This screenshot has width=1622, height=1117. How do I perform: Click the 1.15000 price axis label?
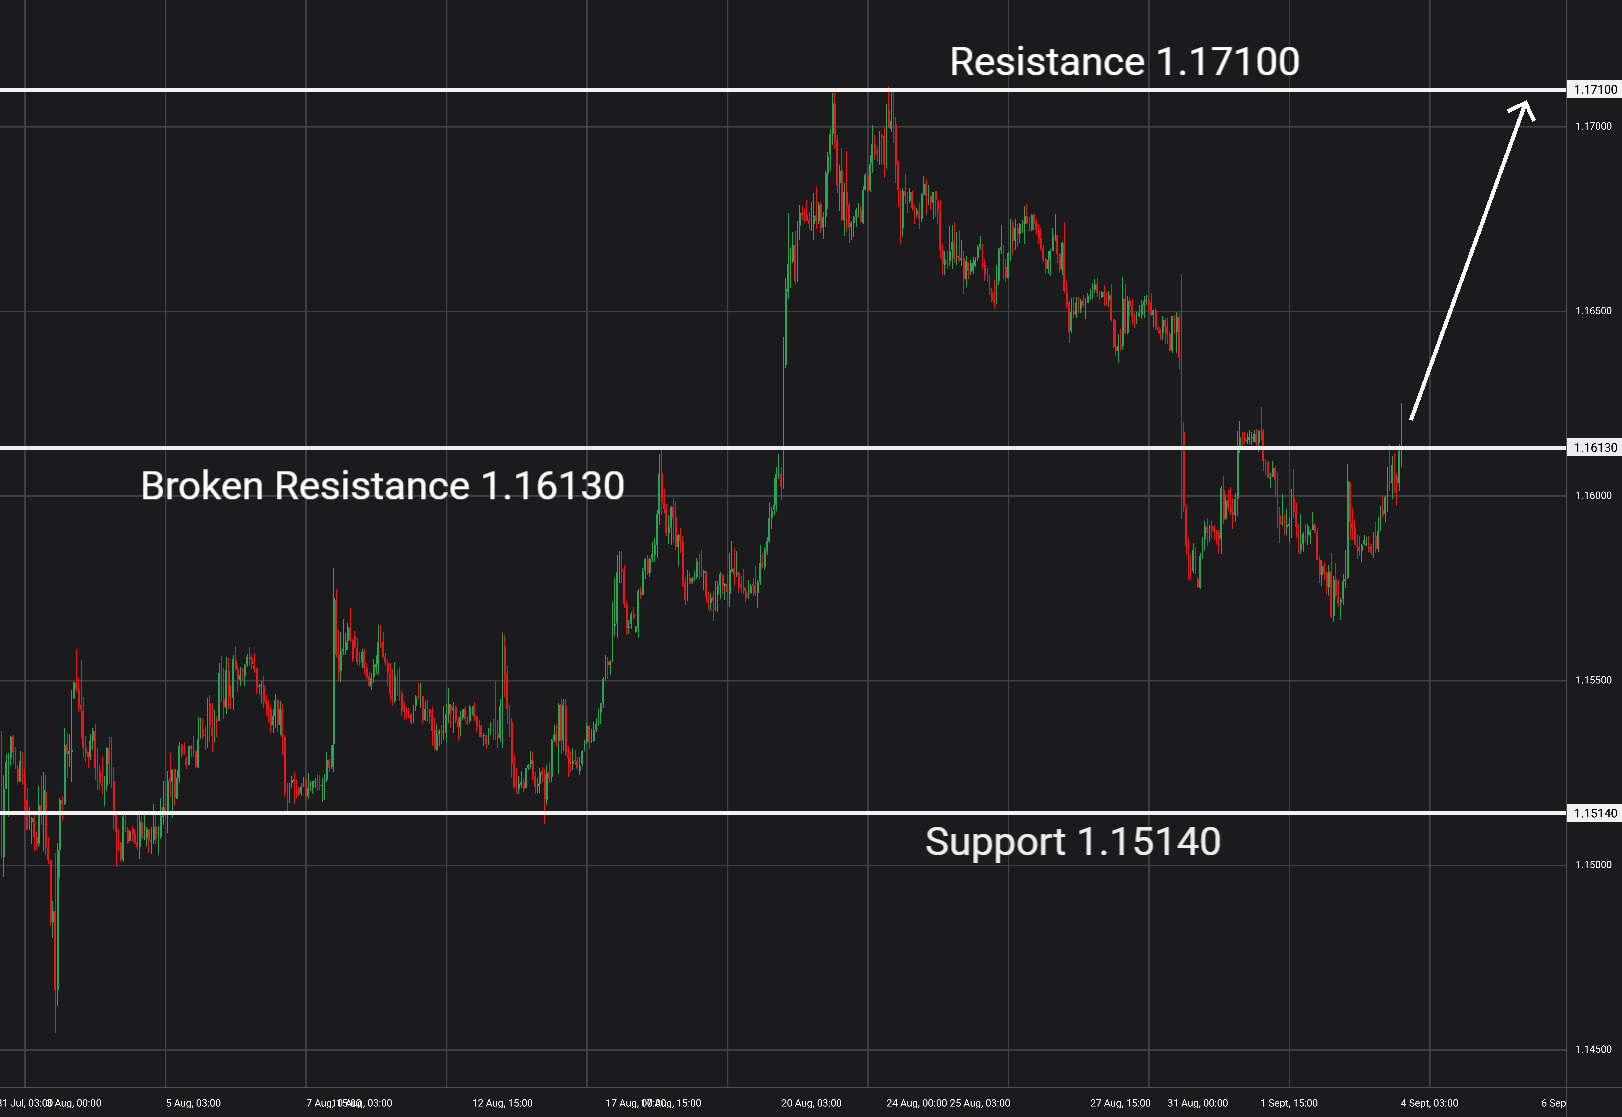[1593, 865]
